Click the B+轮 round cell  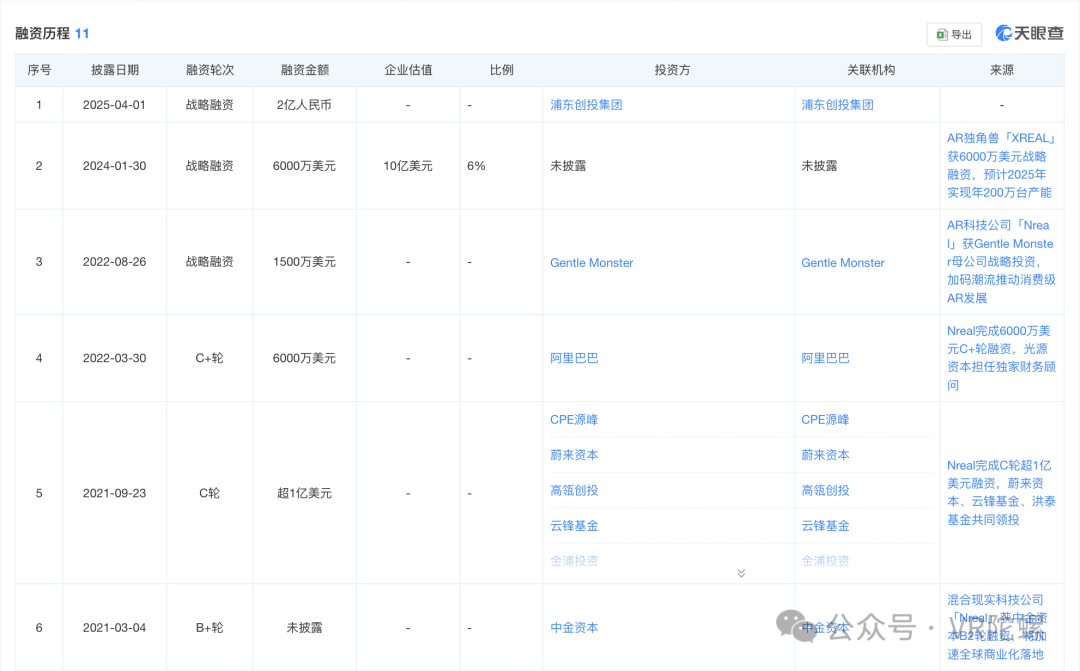click(209, 628)
